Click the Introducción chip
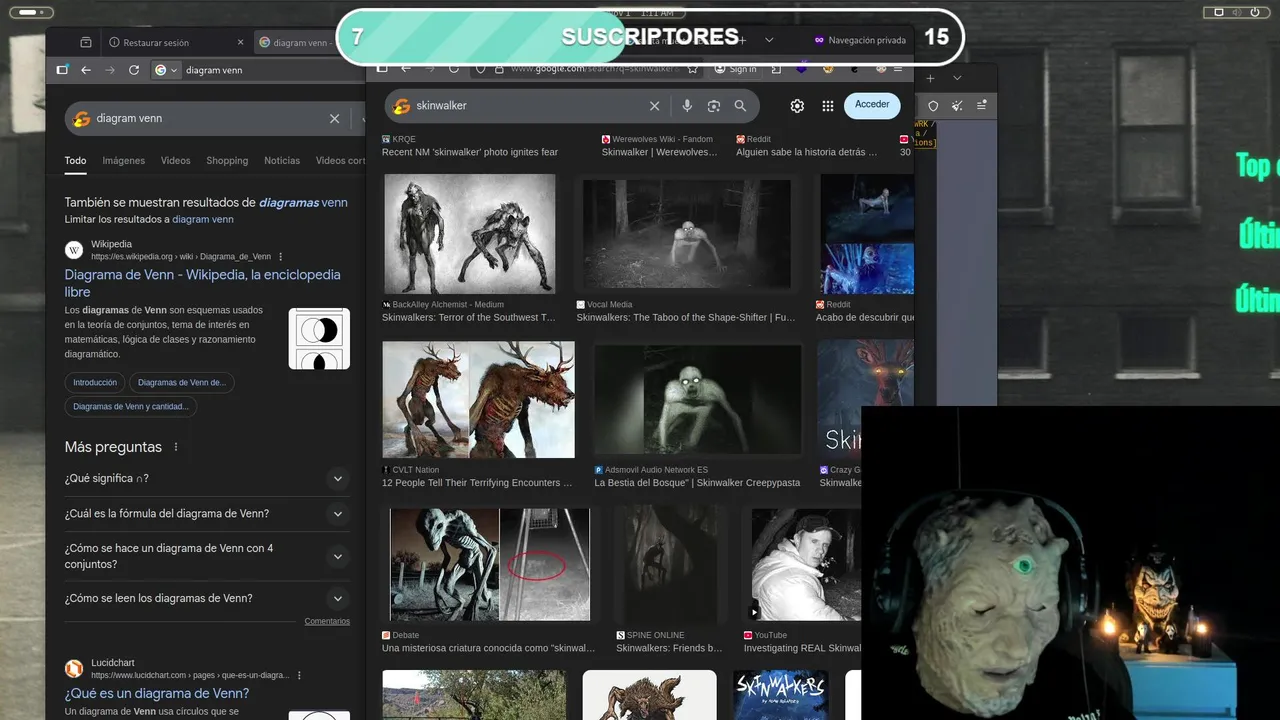The height and width of the screenshot is (720, 1280). (x=95, y=382)
